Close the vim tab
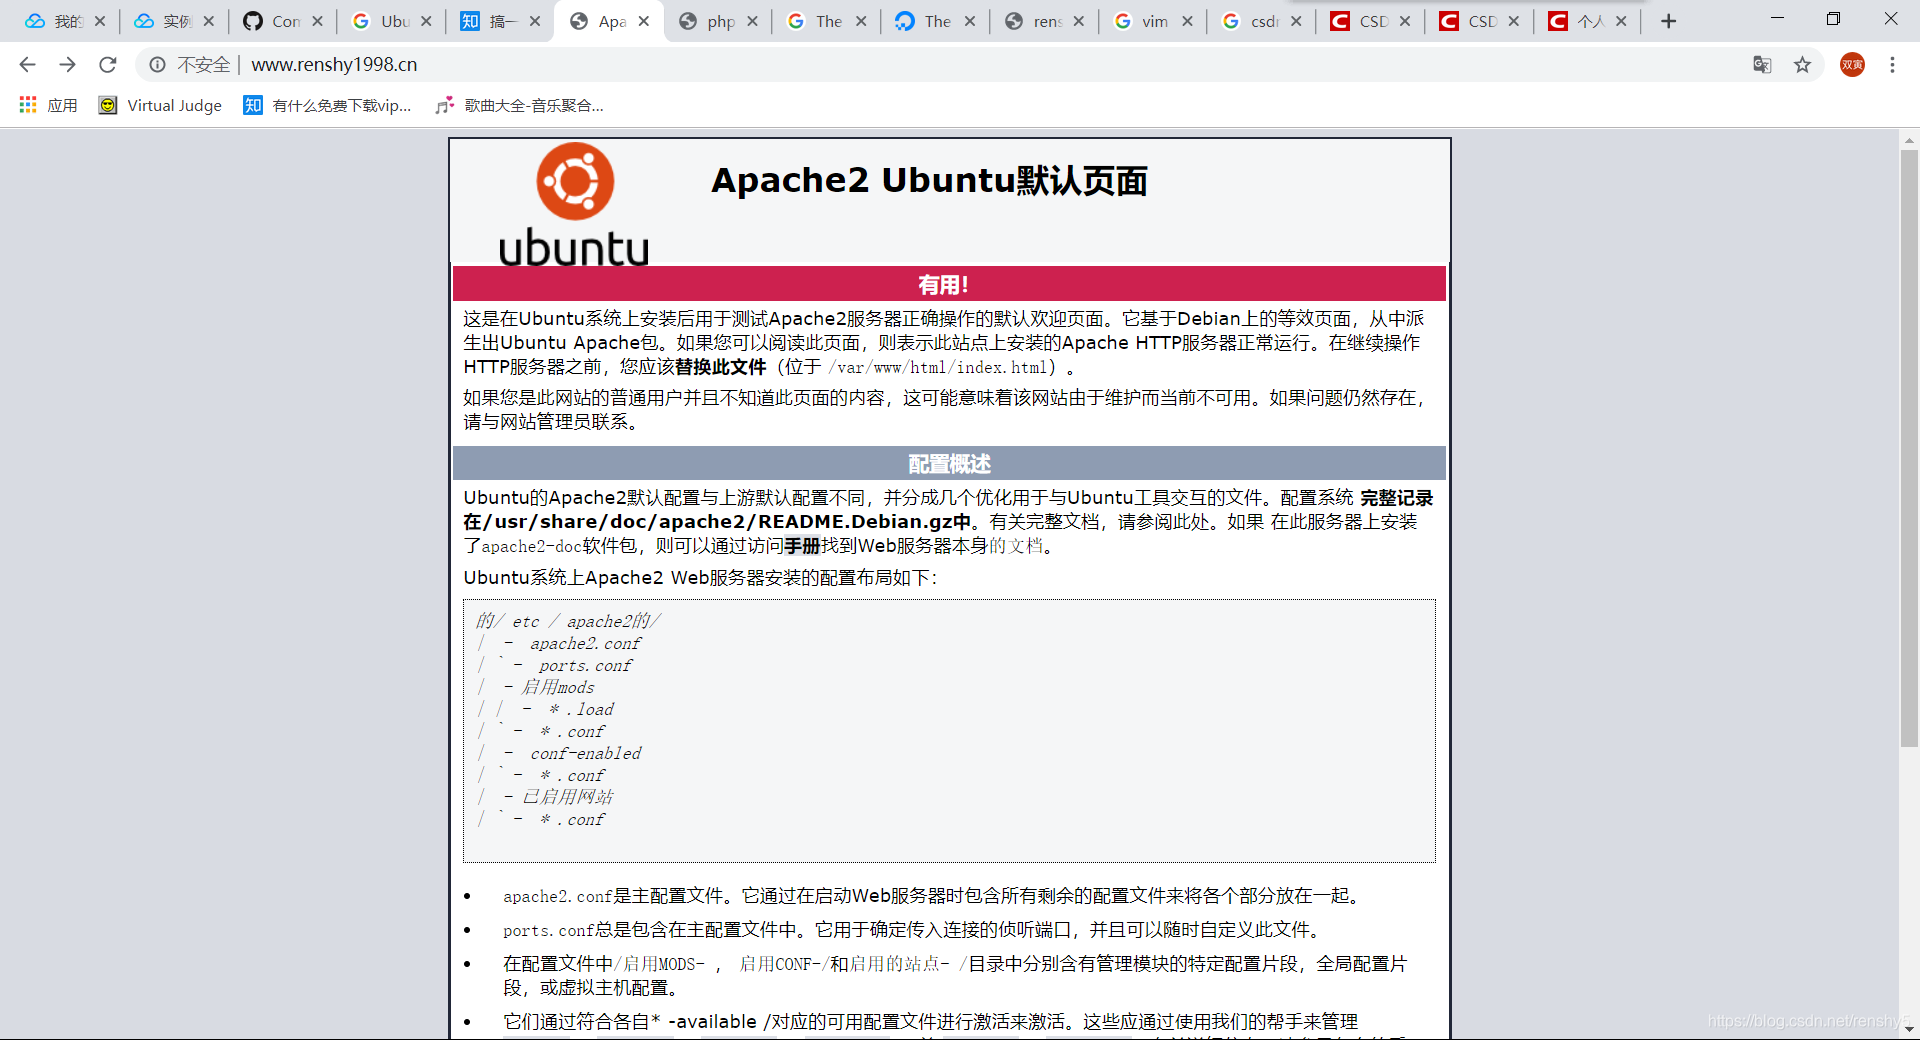The height and width of the screenshot is (1040, 1920). pyautogui.click(x=1187, y=21)
